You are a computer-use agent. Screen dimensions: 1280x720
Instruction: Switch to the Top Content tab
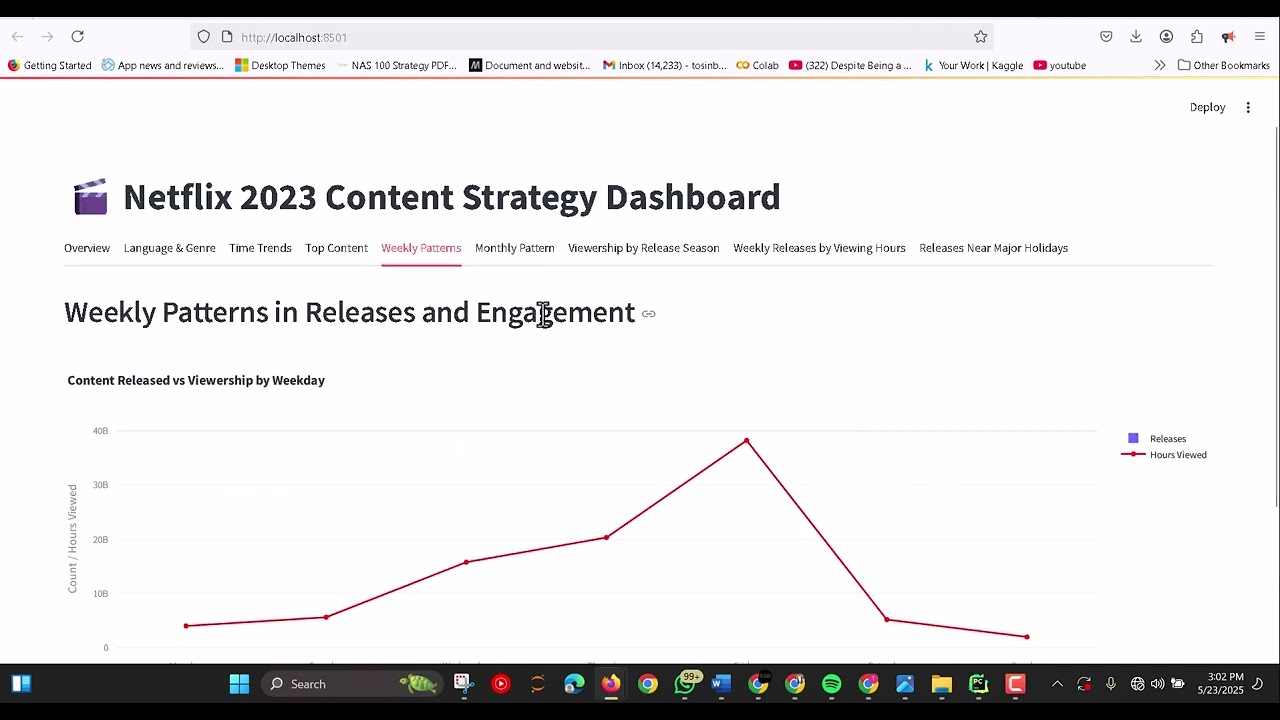(336, 248)
